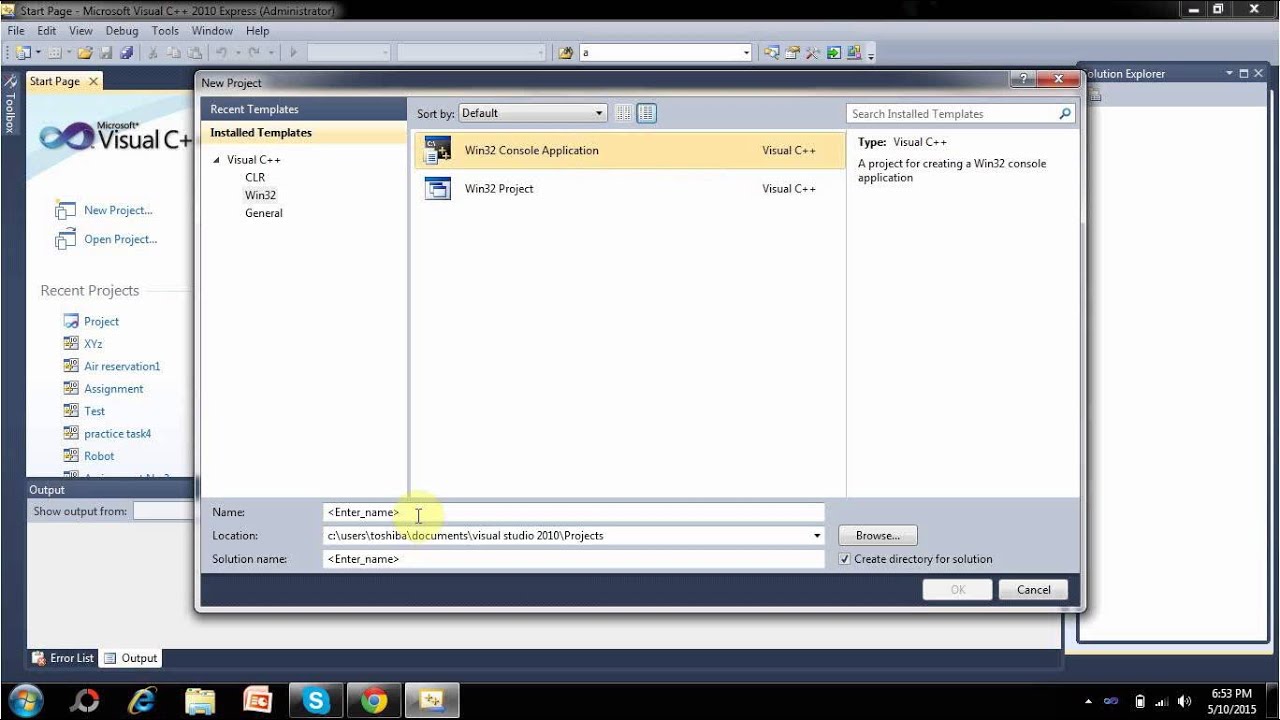Open toolbar options overflow arrow

pos(871,54)
